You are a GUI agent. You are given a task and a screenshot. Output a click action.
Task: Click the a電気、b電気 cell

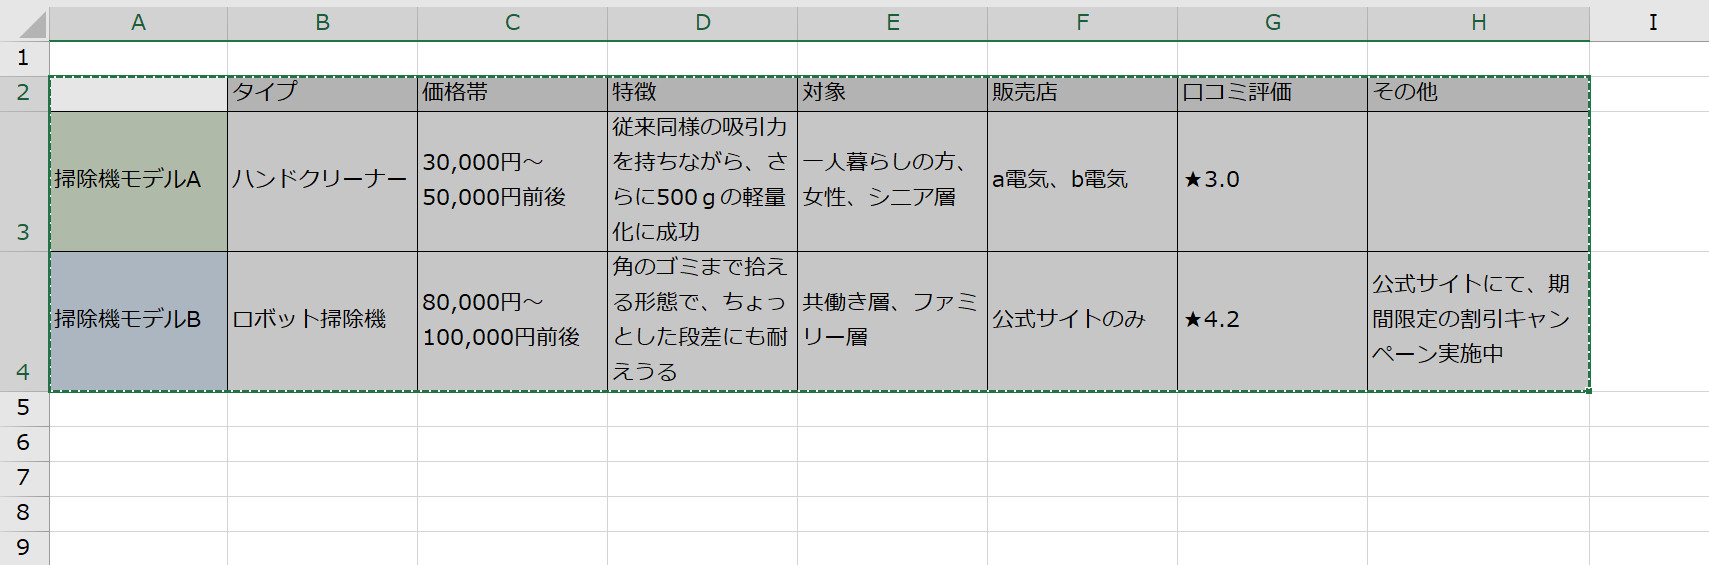pyautogui.click(x=1082, y=181)
